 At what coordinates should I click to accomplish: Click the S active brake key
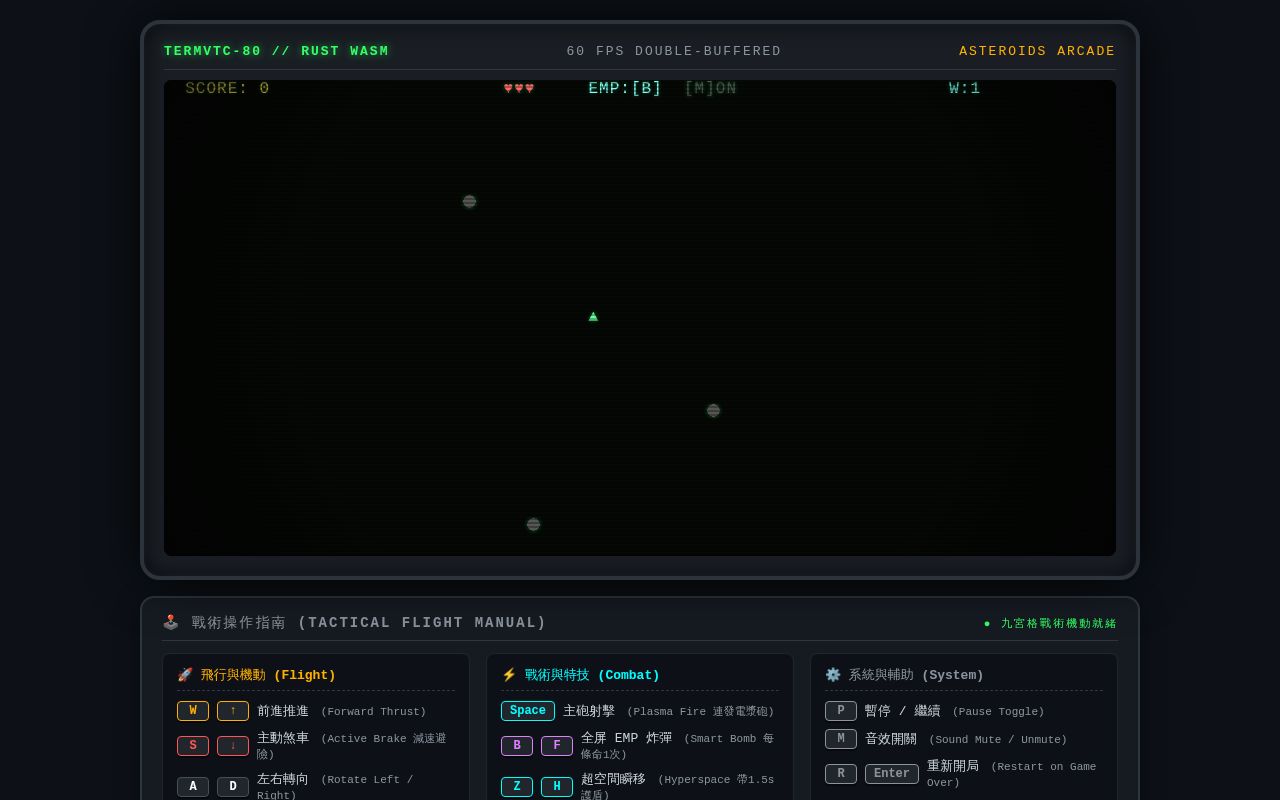[193, 746]
